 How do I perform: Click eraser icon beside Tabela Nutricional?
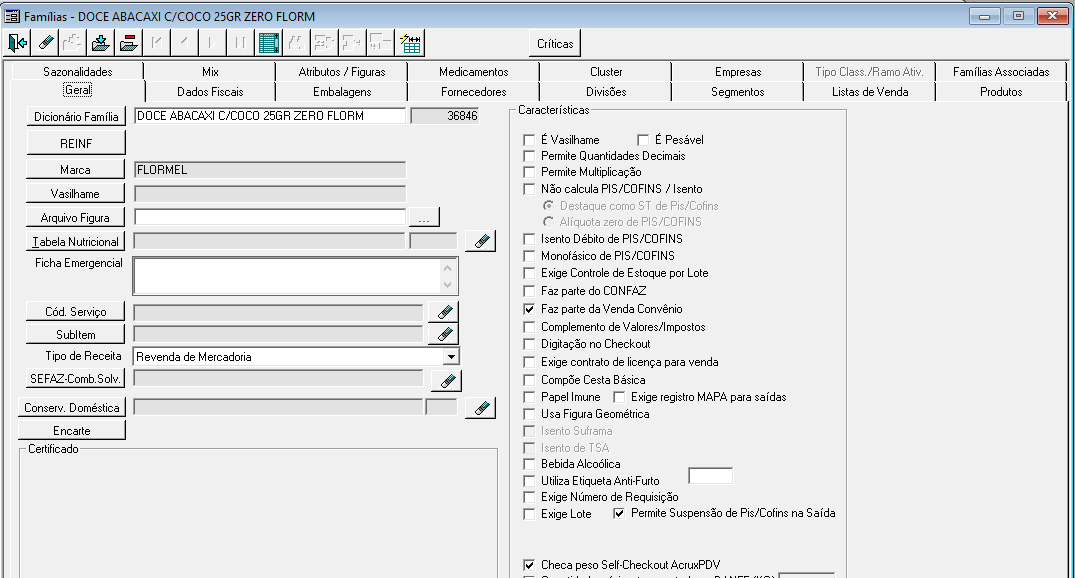pyautogui.click(x=481, y=241)
